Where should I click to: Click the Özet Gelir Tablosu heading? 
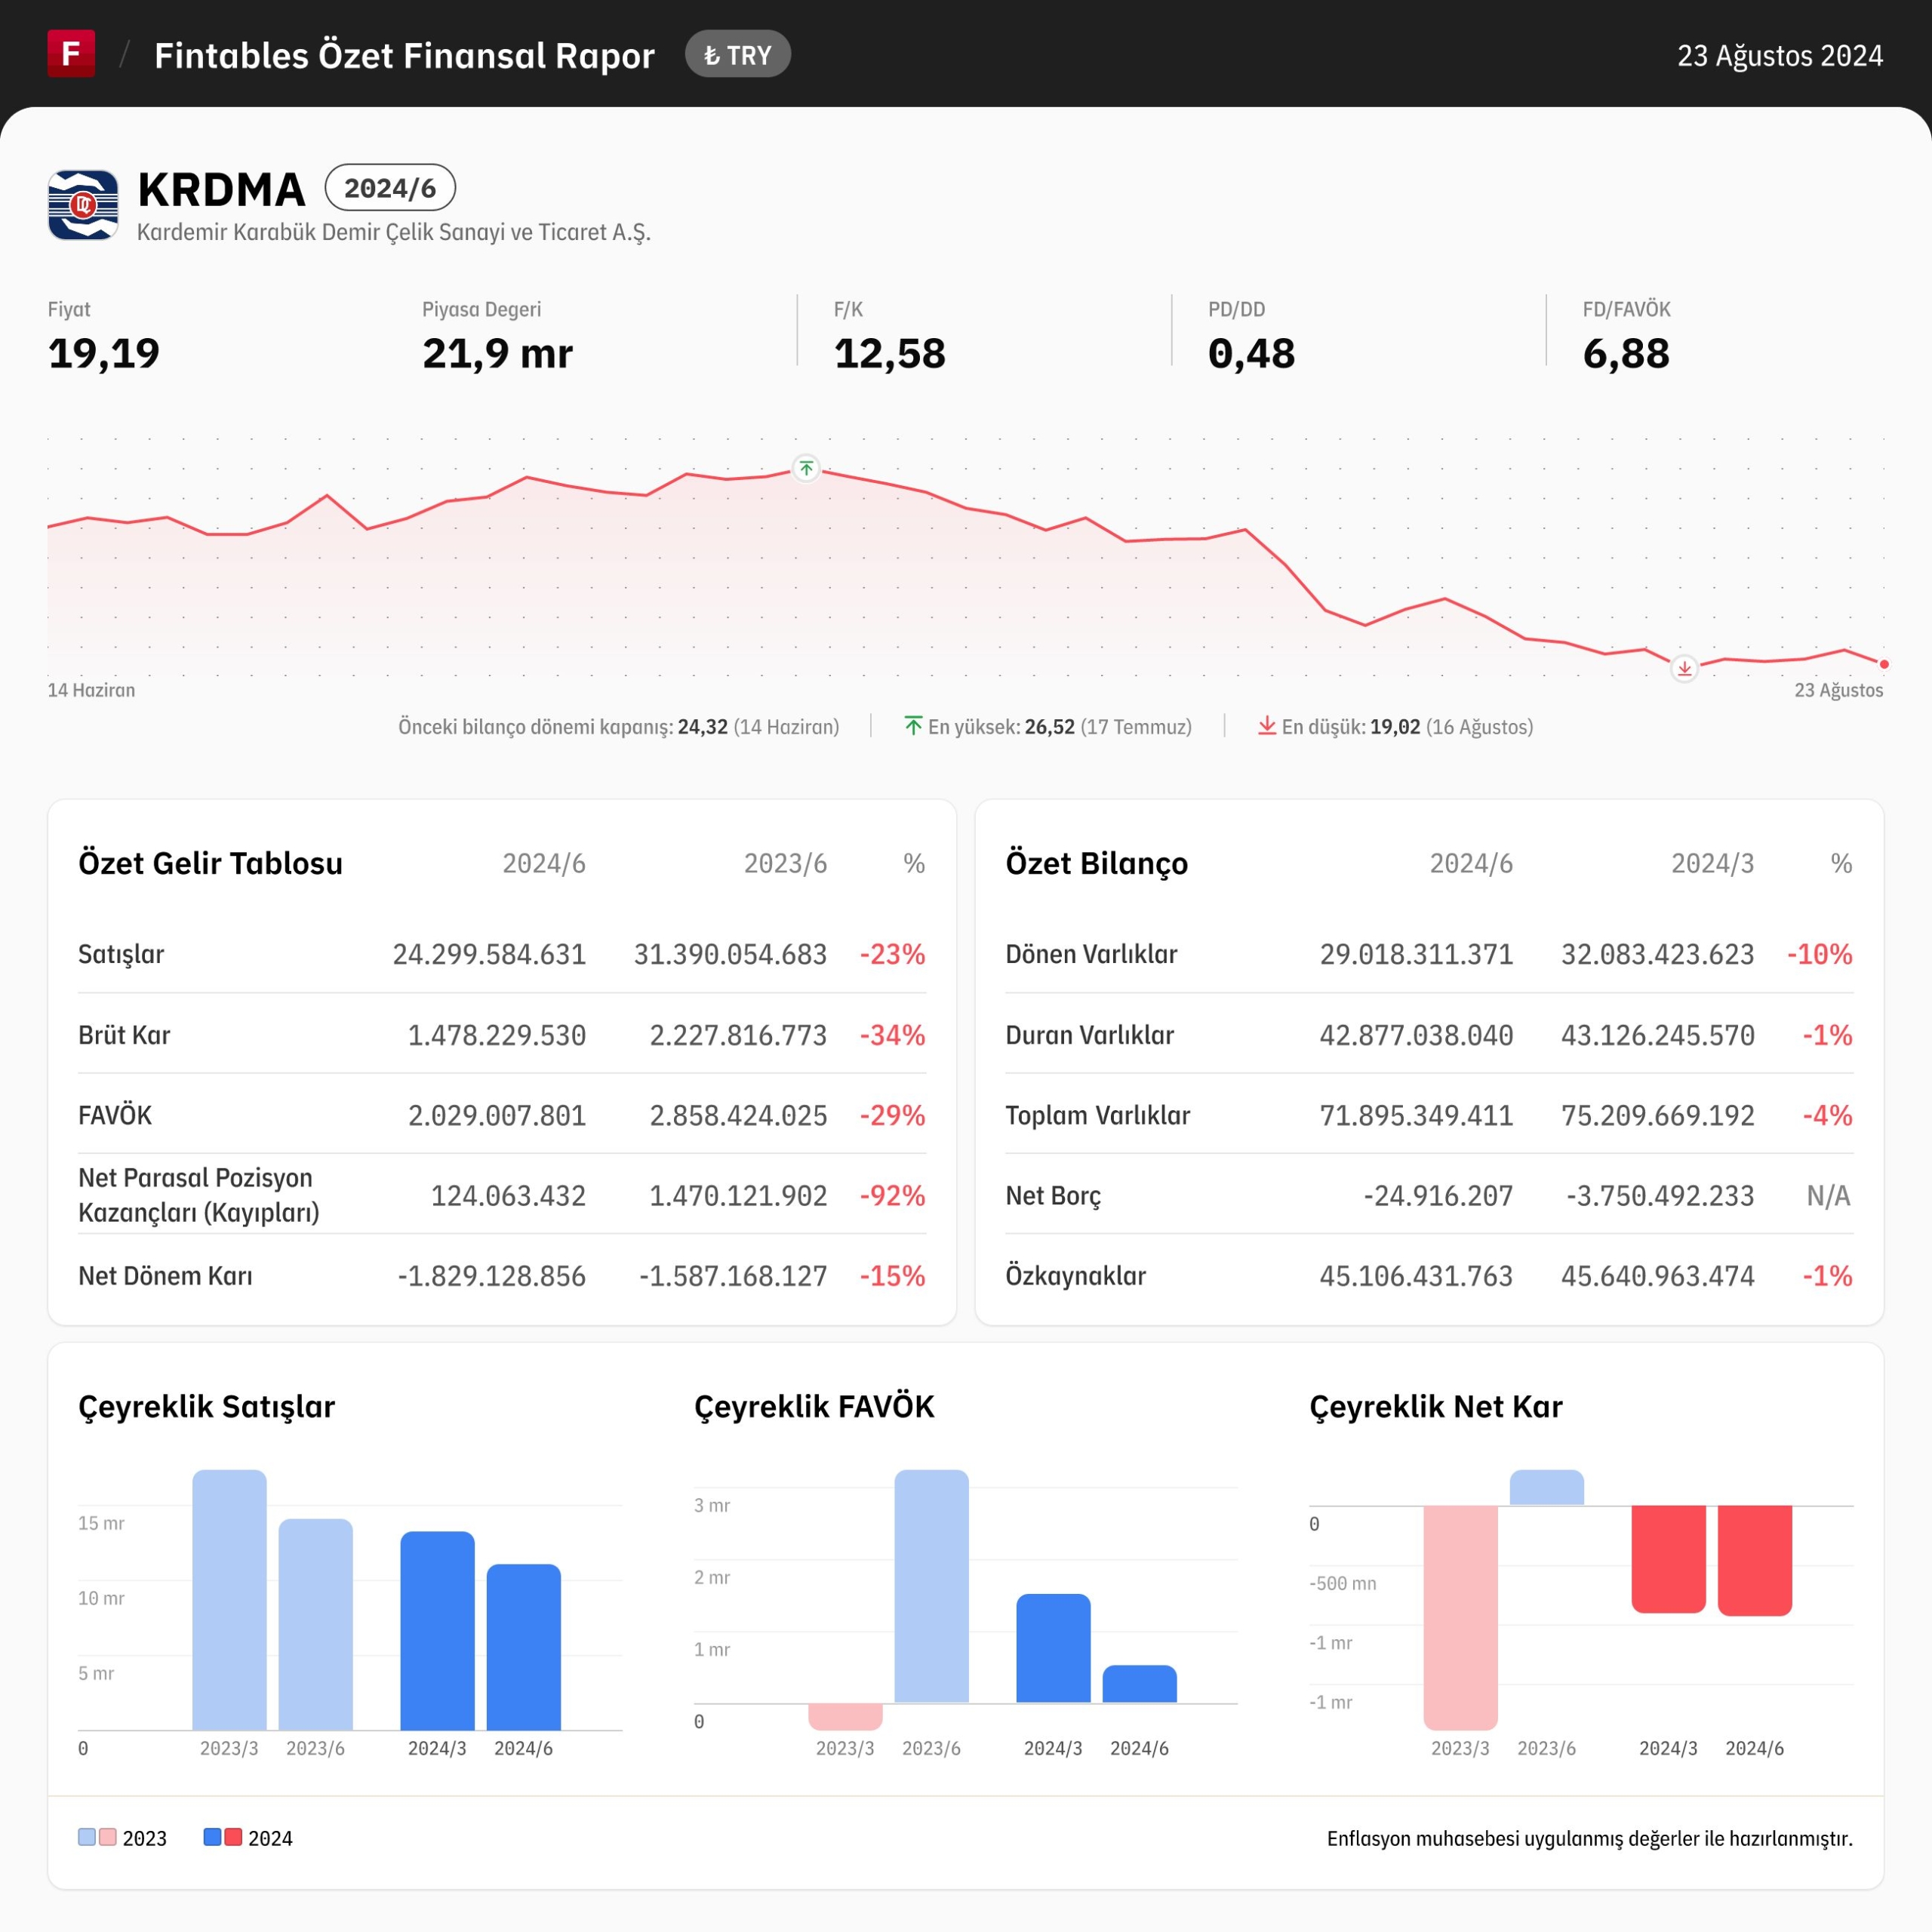coord(210,863)
